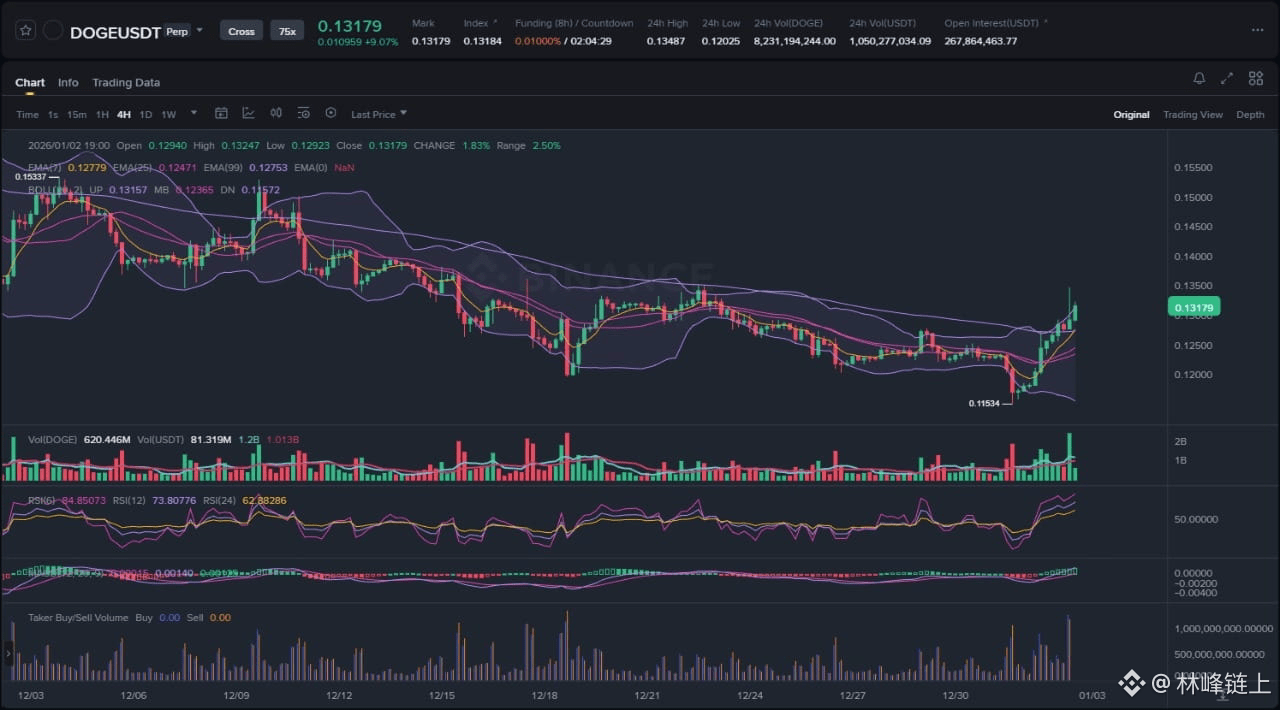Open the DOGEUSDT pair selector dropdown arrow
The height and width of the screenshot is (710, 1280).
pyautogui.click(x=199, y=30)
